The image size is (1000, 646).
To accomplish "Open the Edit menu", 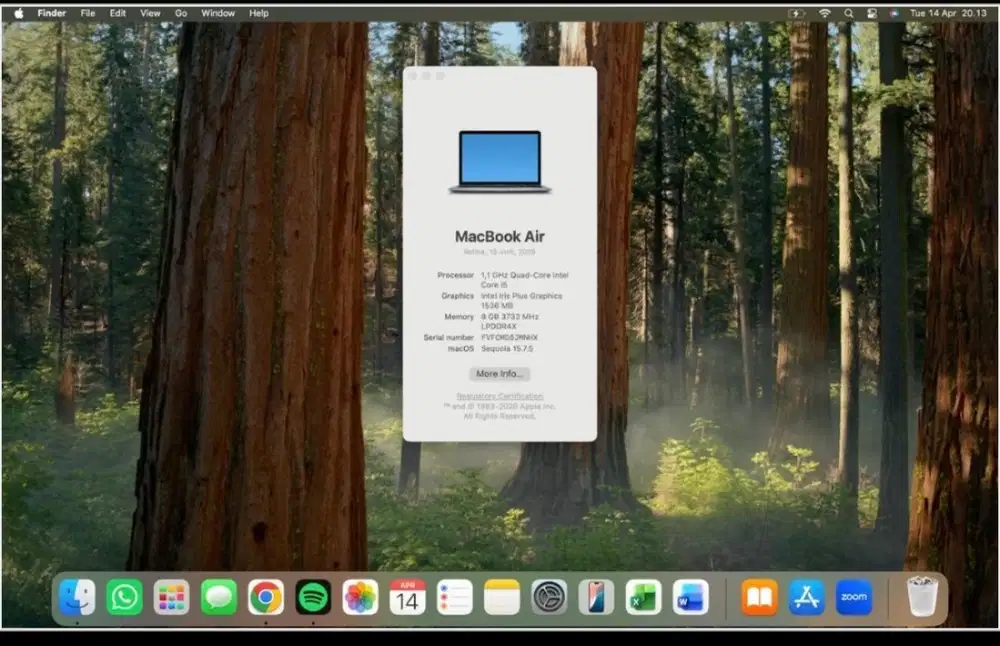I will coord(117,13).
